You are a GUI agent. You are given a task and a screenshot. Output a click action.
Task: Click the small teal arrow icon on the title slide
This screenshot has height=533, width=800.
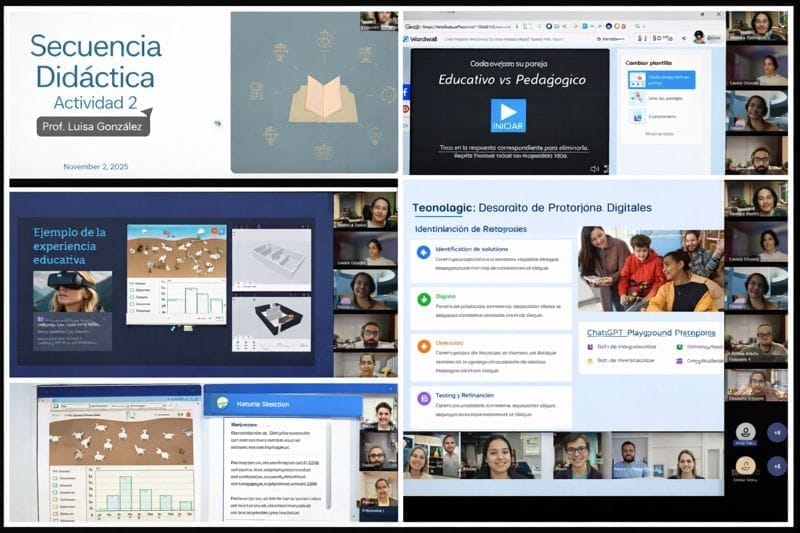click(x=218, y=123)
